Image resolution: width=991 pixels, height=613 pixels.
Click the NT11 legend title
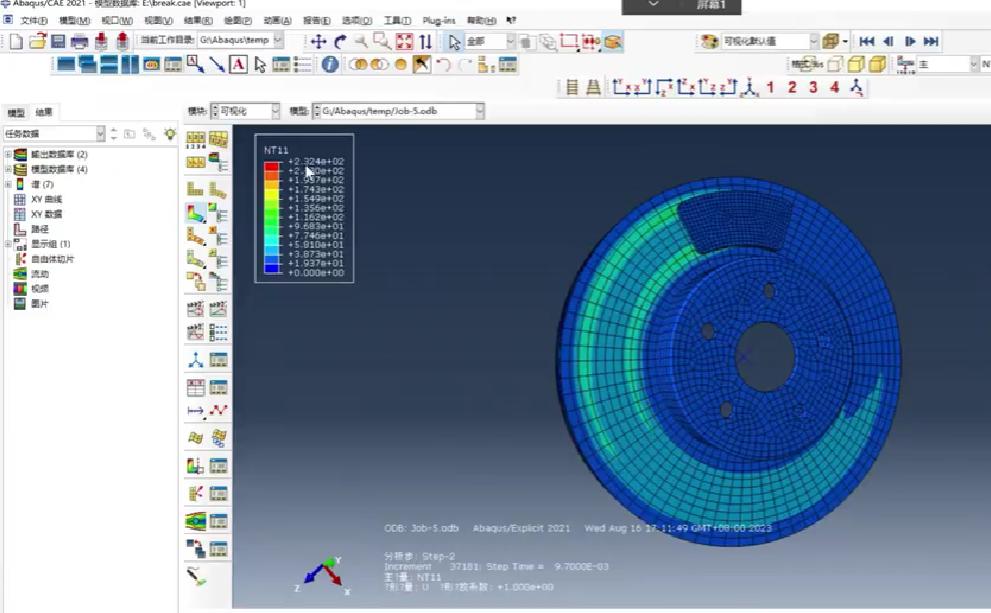276,150
